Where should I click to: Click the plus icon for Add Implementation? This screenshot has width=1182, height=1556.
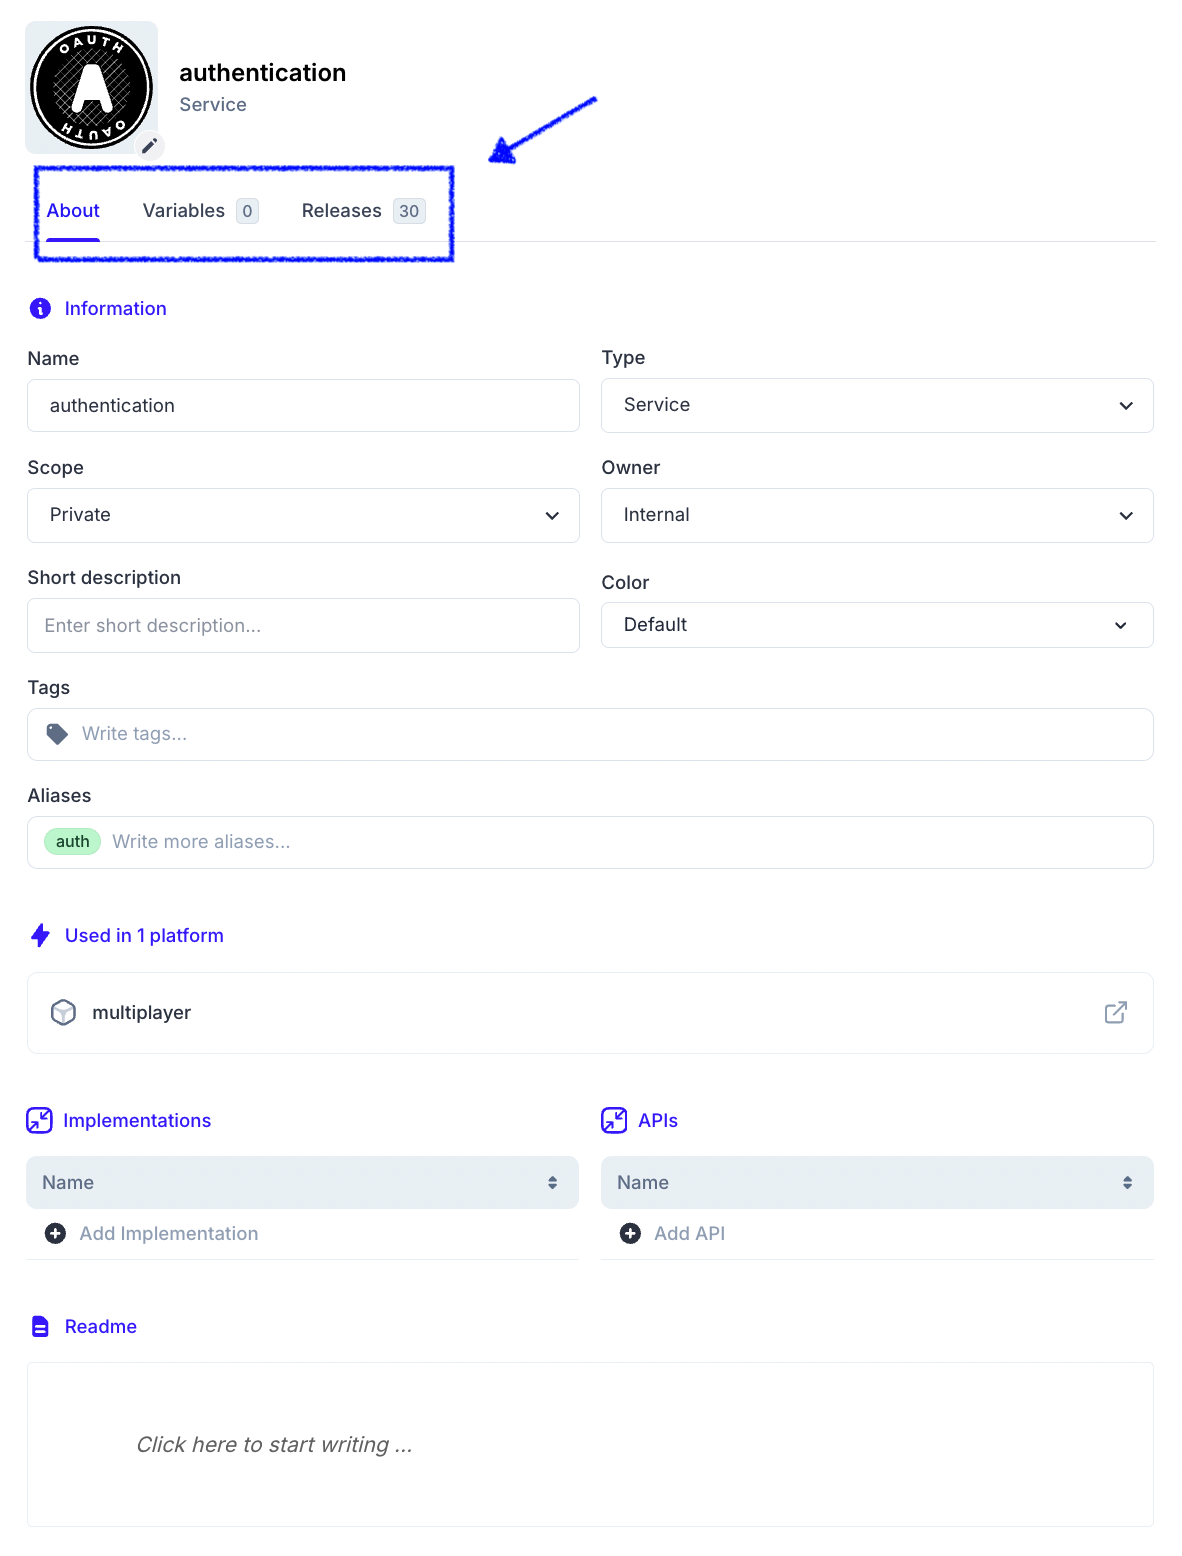click(x=56, y=1234)
